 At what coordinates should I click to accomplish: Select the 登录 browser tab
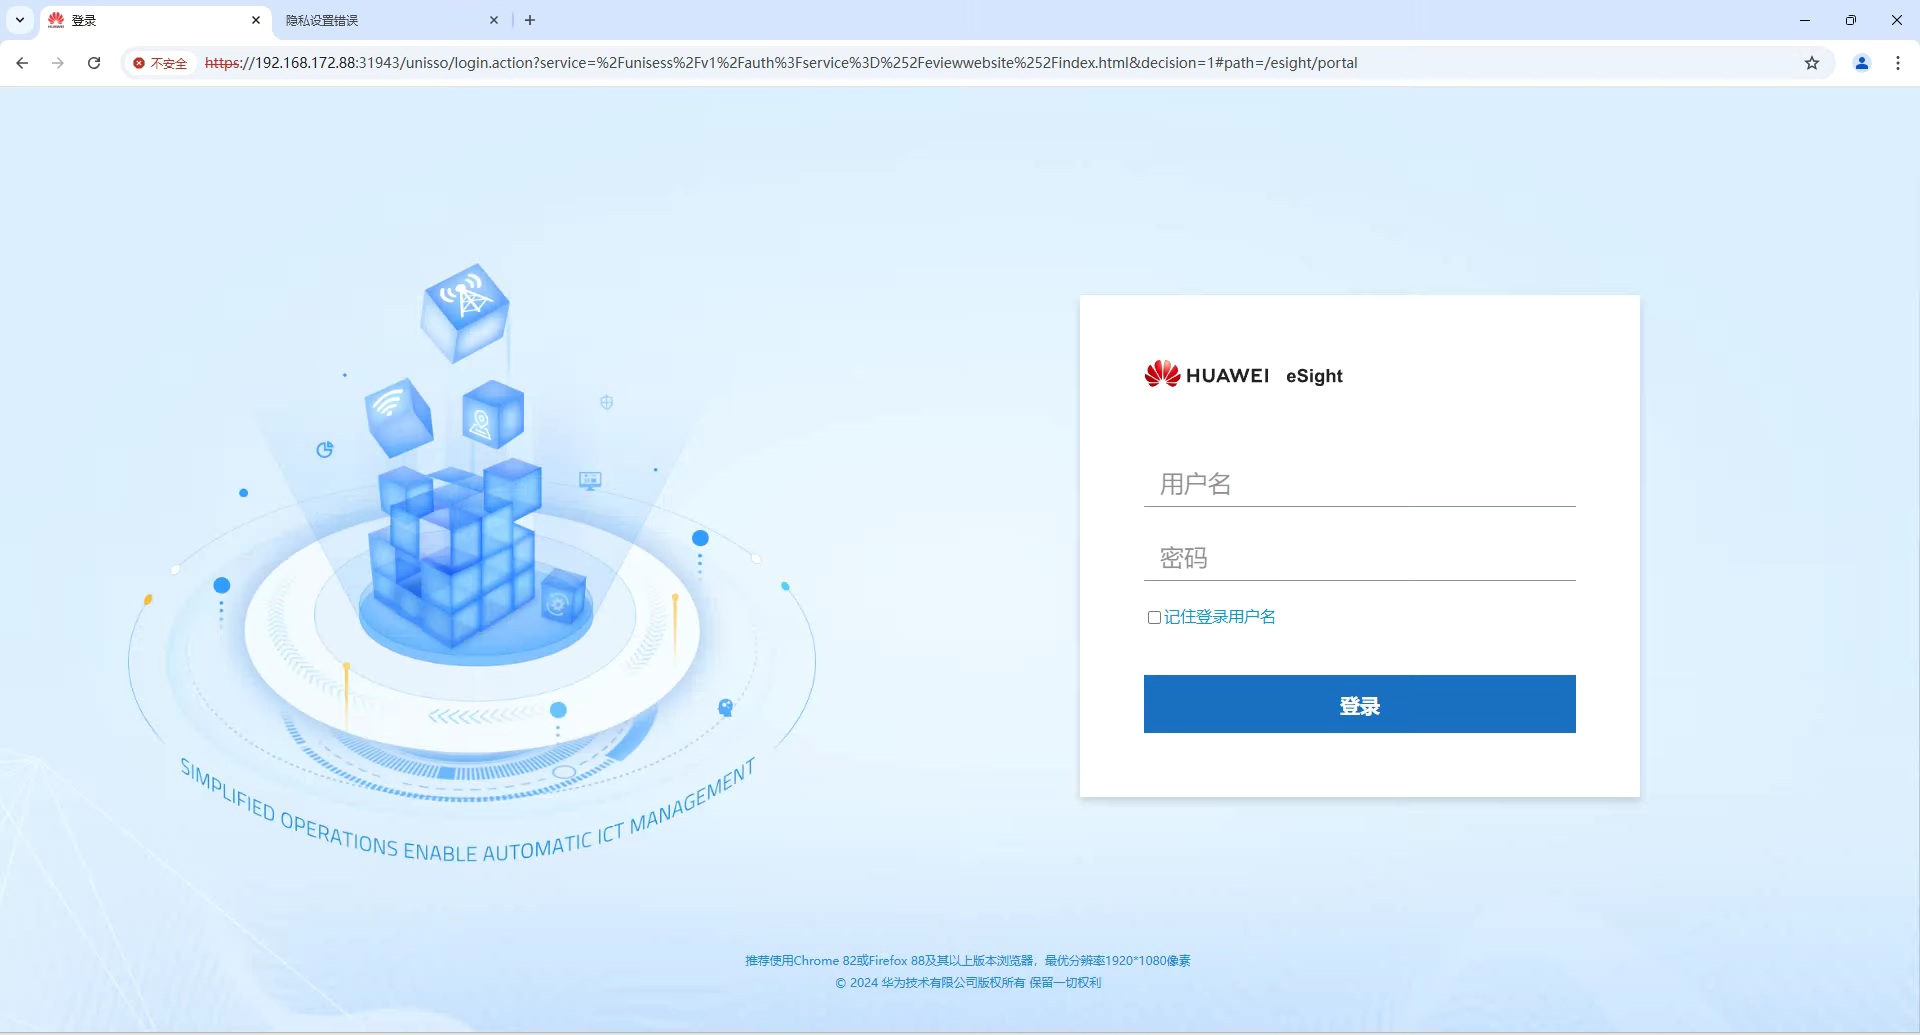click(150, 20)
